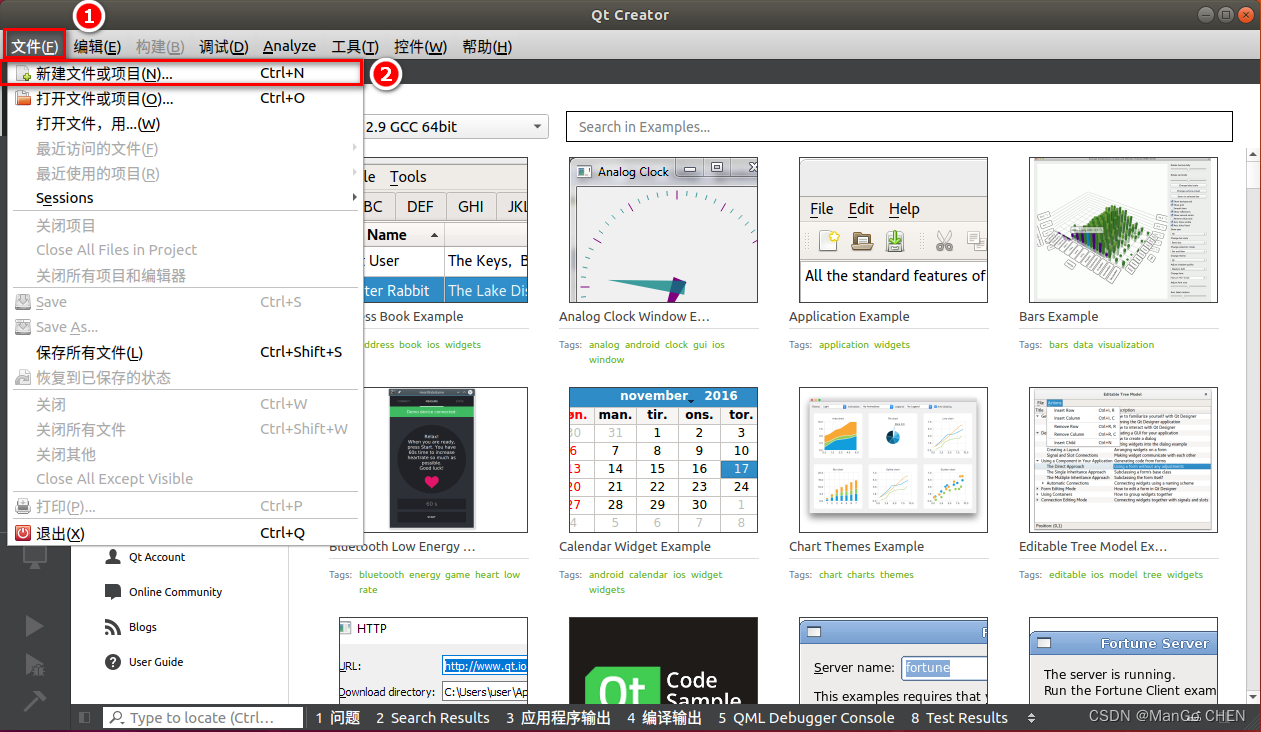Open the Address Book Example thumbnail
1261x732 pixels.
[445, 230]
